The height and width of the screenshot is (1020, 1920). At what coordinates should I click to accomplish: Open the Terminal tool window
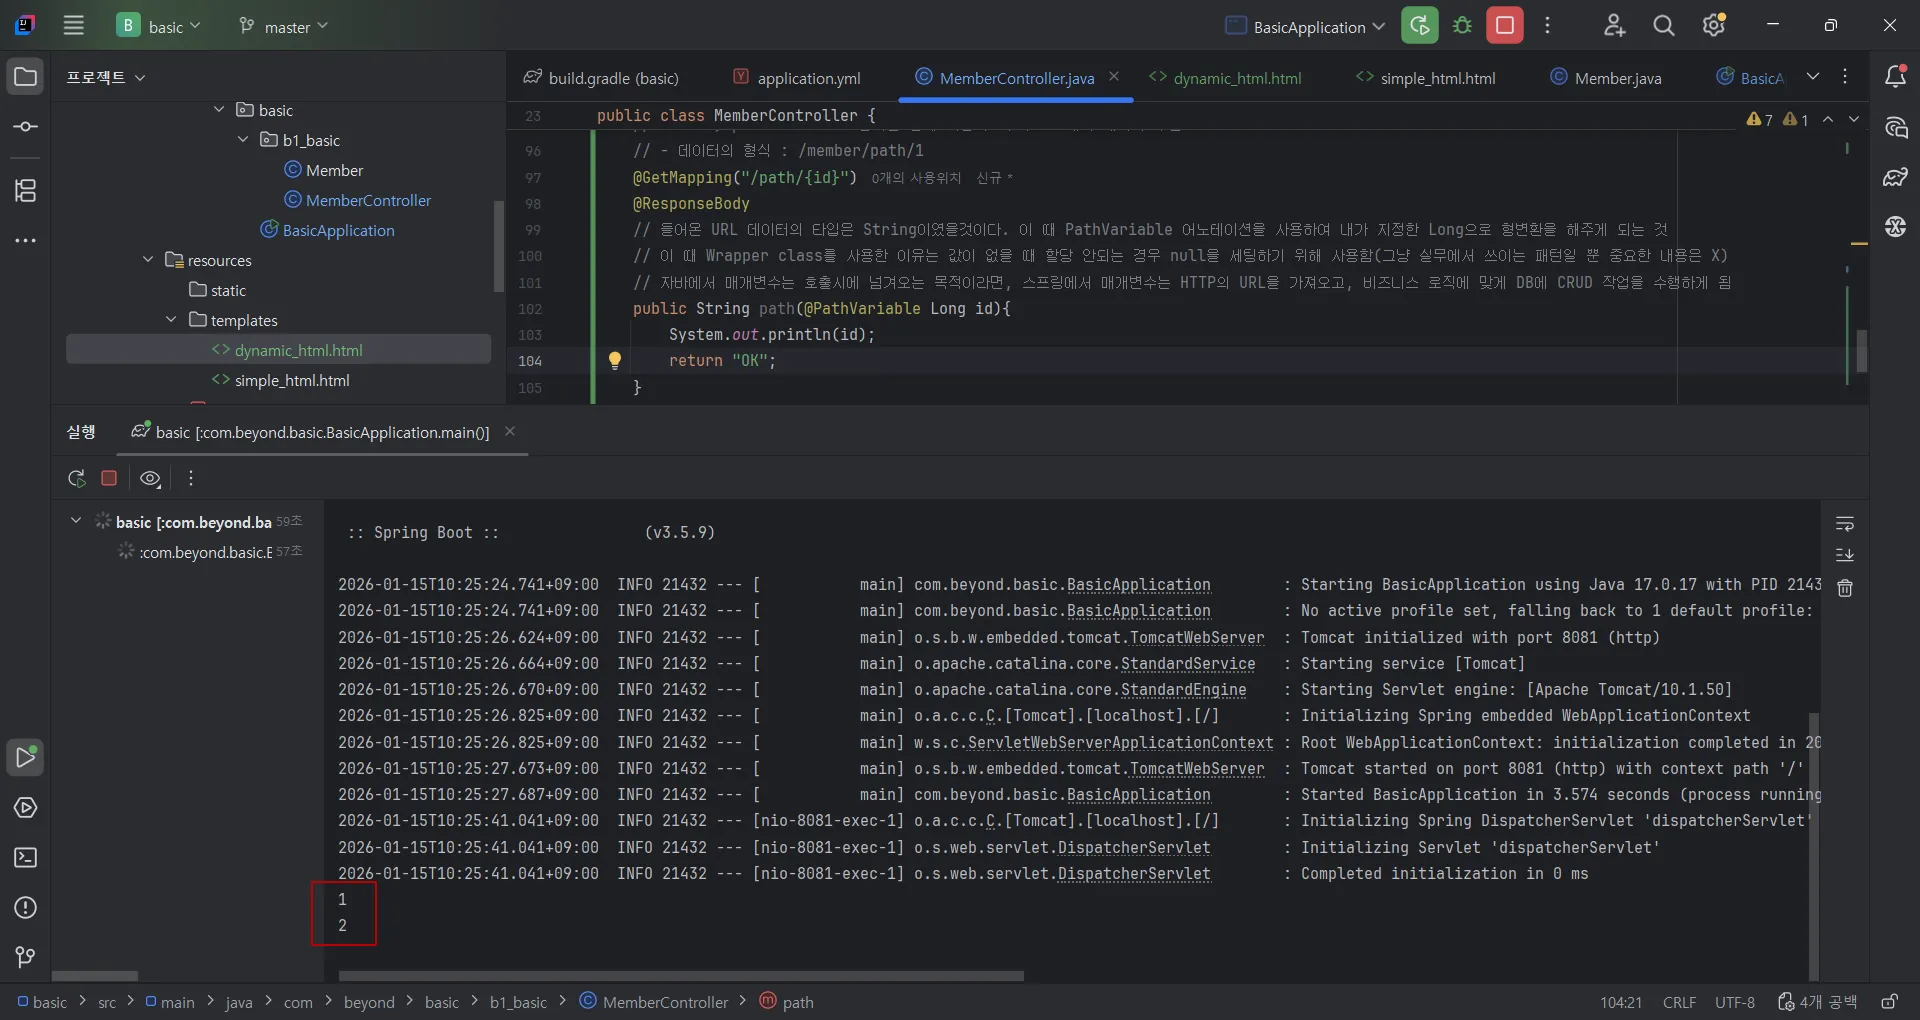coord(26,857)
